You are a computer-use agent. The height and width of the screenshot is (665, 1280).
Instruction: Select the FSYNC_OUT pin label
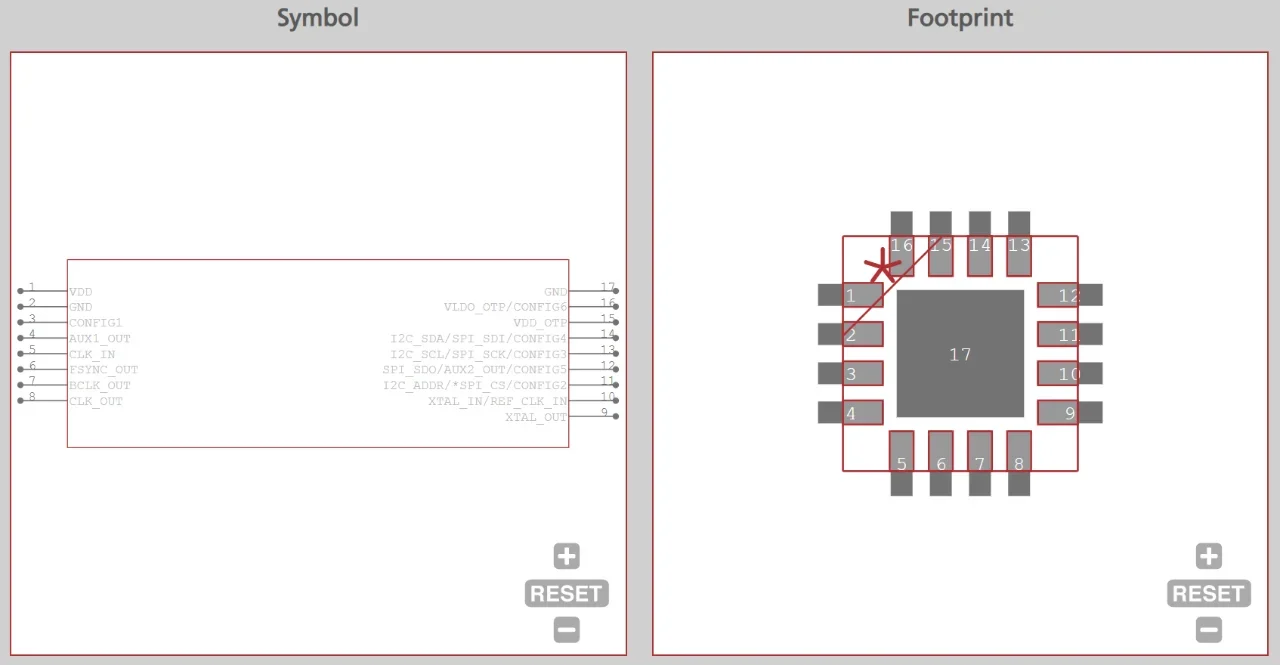[103, 370]
